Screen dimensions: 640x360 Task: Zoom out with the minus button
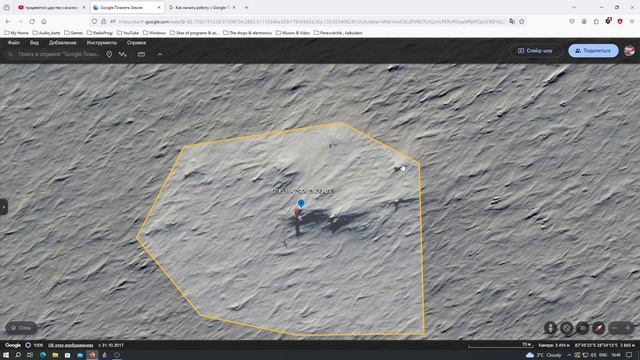pos(615,328)
